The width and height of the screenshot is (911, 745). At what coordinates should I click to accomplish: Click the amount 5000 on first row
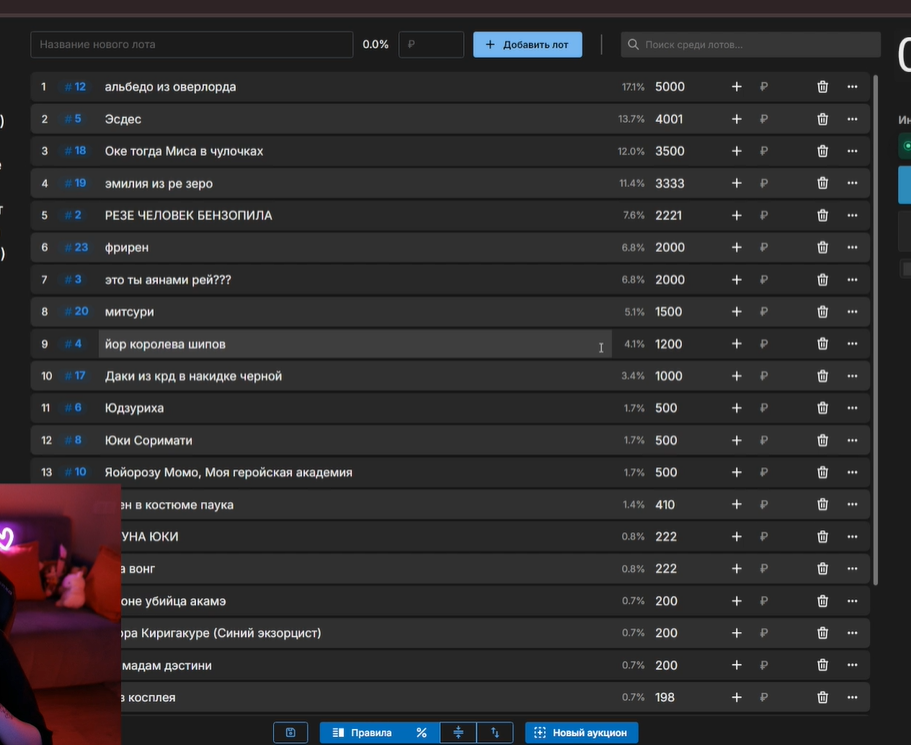point(670,87)
